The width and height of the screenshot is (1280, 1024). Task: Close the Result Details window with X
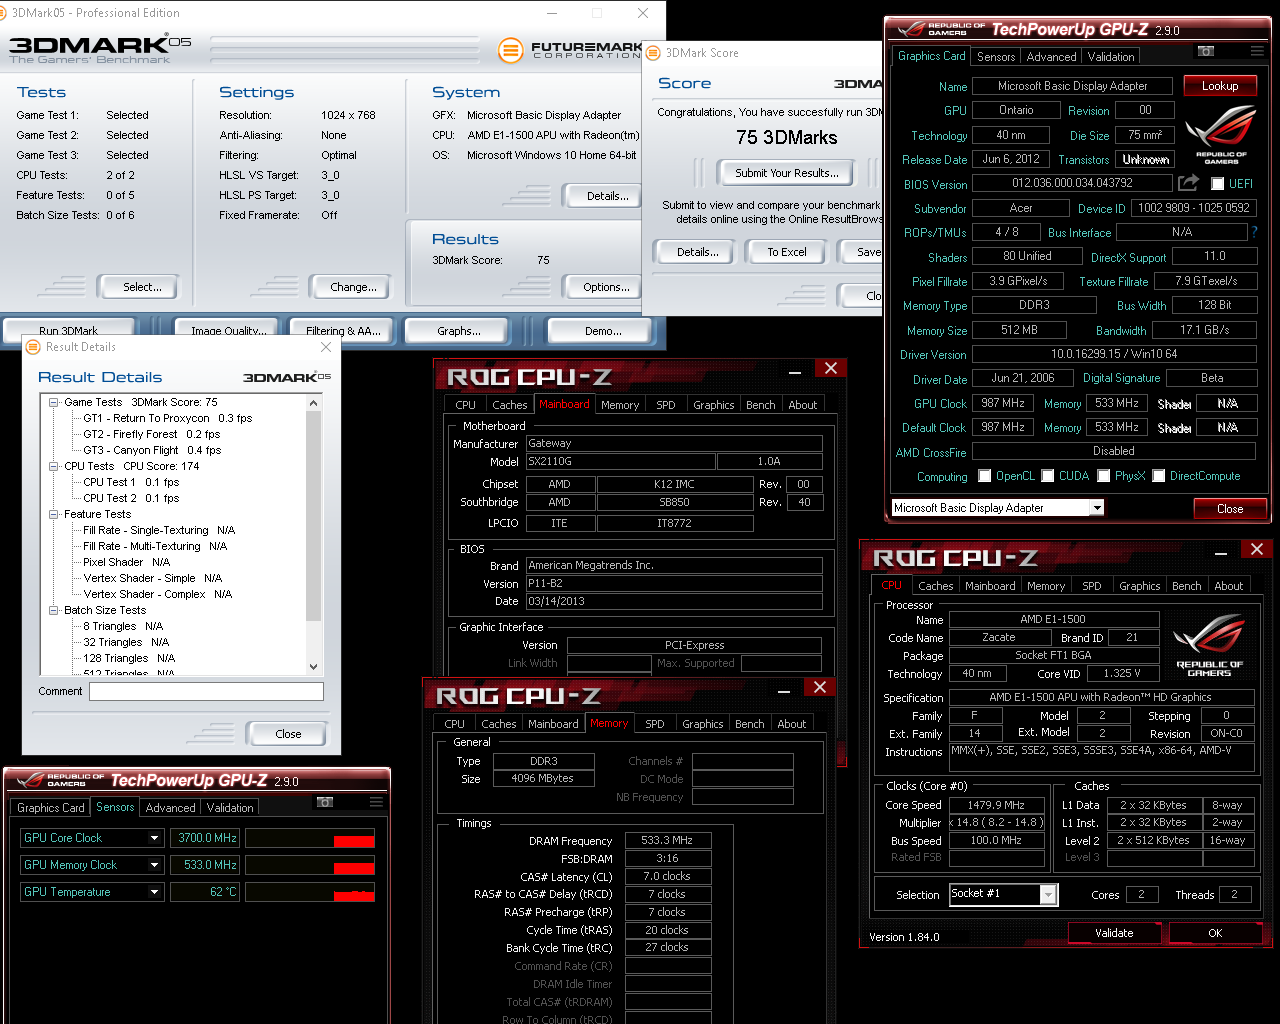point(325,347)
